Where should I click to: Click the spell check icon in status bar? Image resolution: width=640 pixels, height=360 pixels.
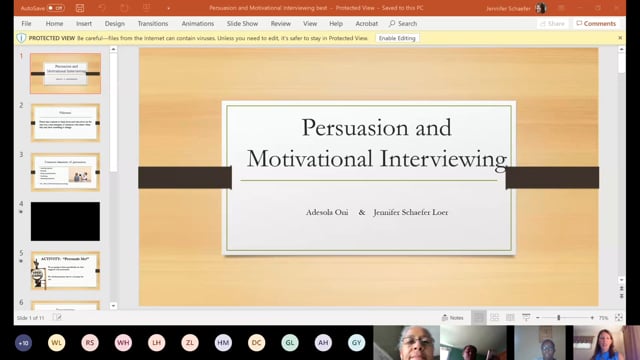point(57,317)
